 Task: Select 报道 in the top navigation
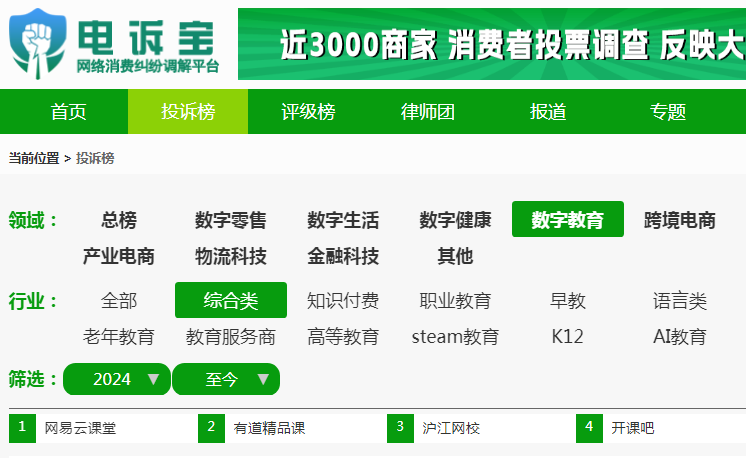[x=548, y=112]
